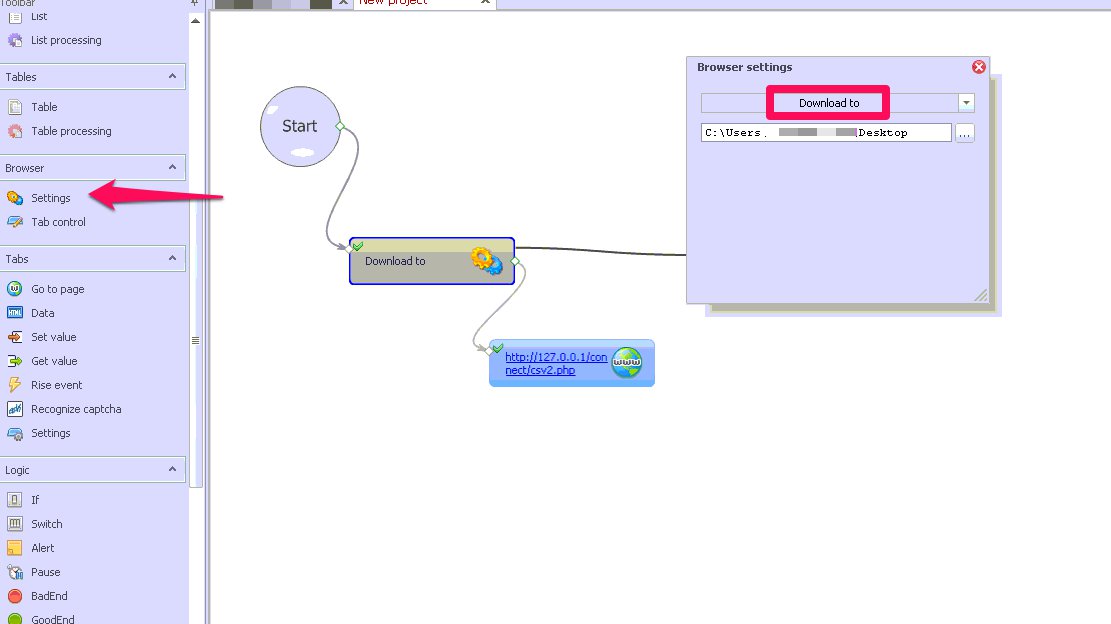Select the List processing tool icon
1111x624 pixels.
pos(15,40)
